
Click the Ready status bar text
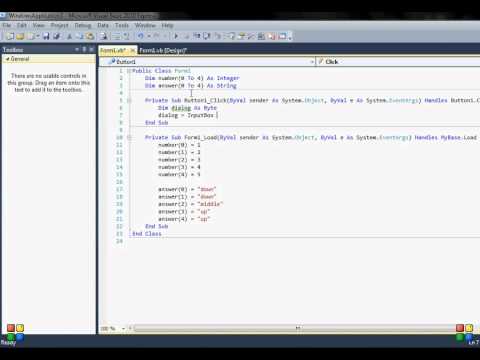pos(8,342)
